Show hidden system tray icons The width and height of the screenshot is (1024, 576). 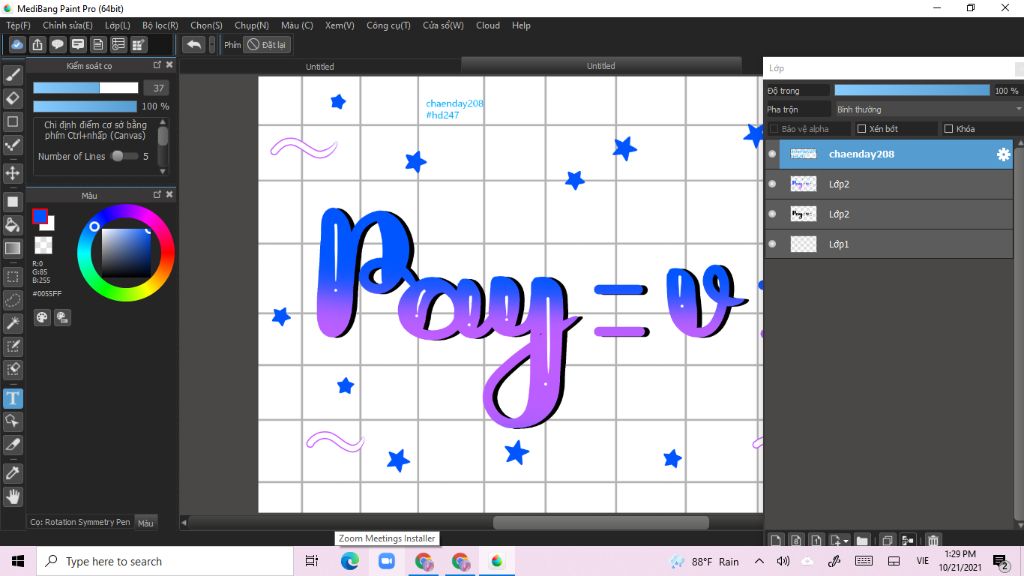759,561
